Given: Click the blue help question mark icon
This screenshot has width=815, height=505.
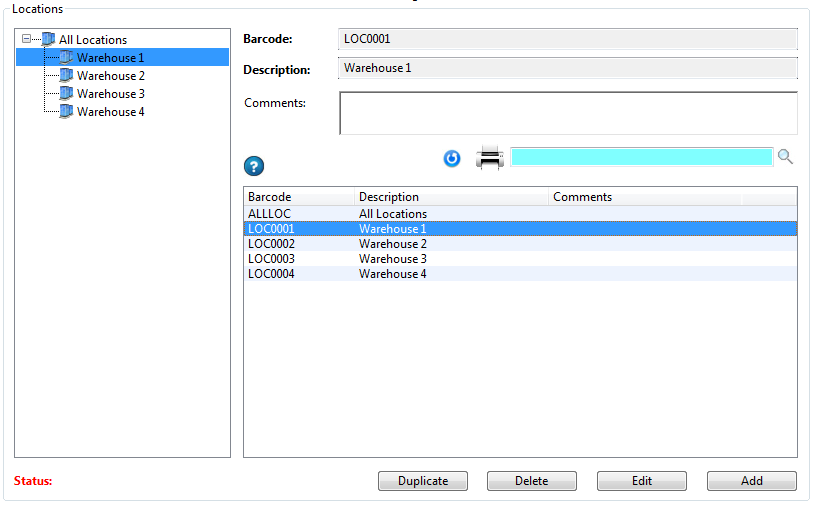Looking at the screenshot, I should (254, 166).
